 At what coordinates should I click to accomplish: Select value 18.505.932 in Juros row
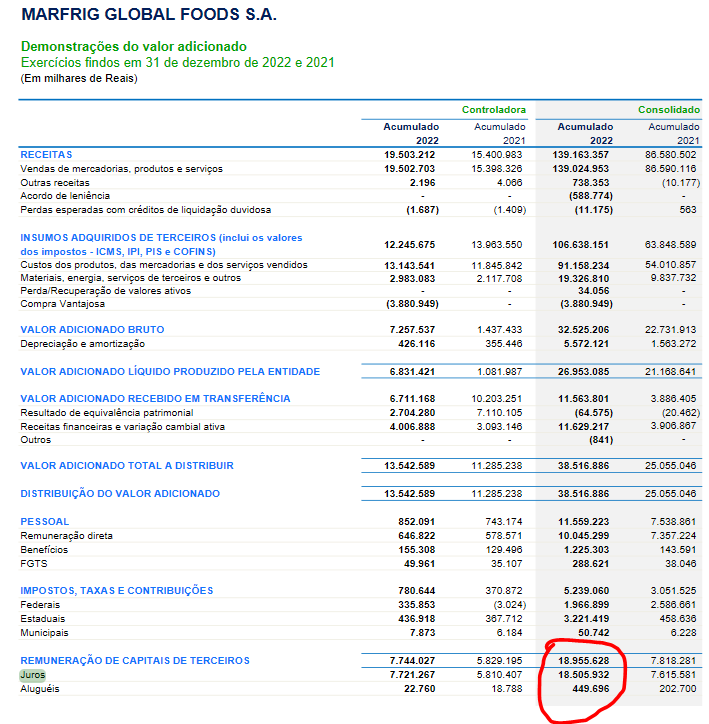pos(583,675)
